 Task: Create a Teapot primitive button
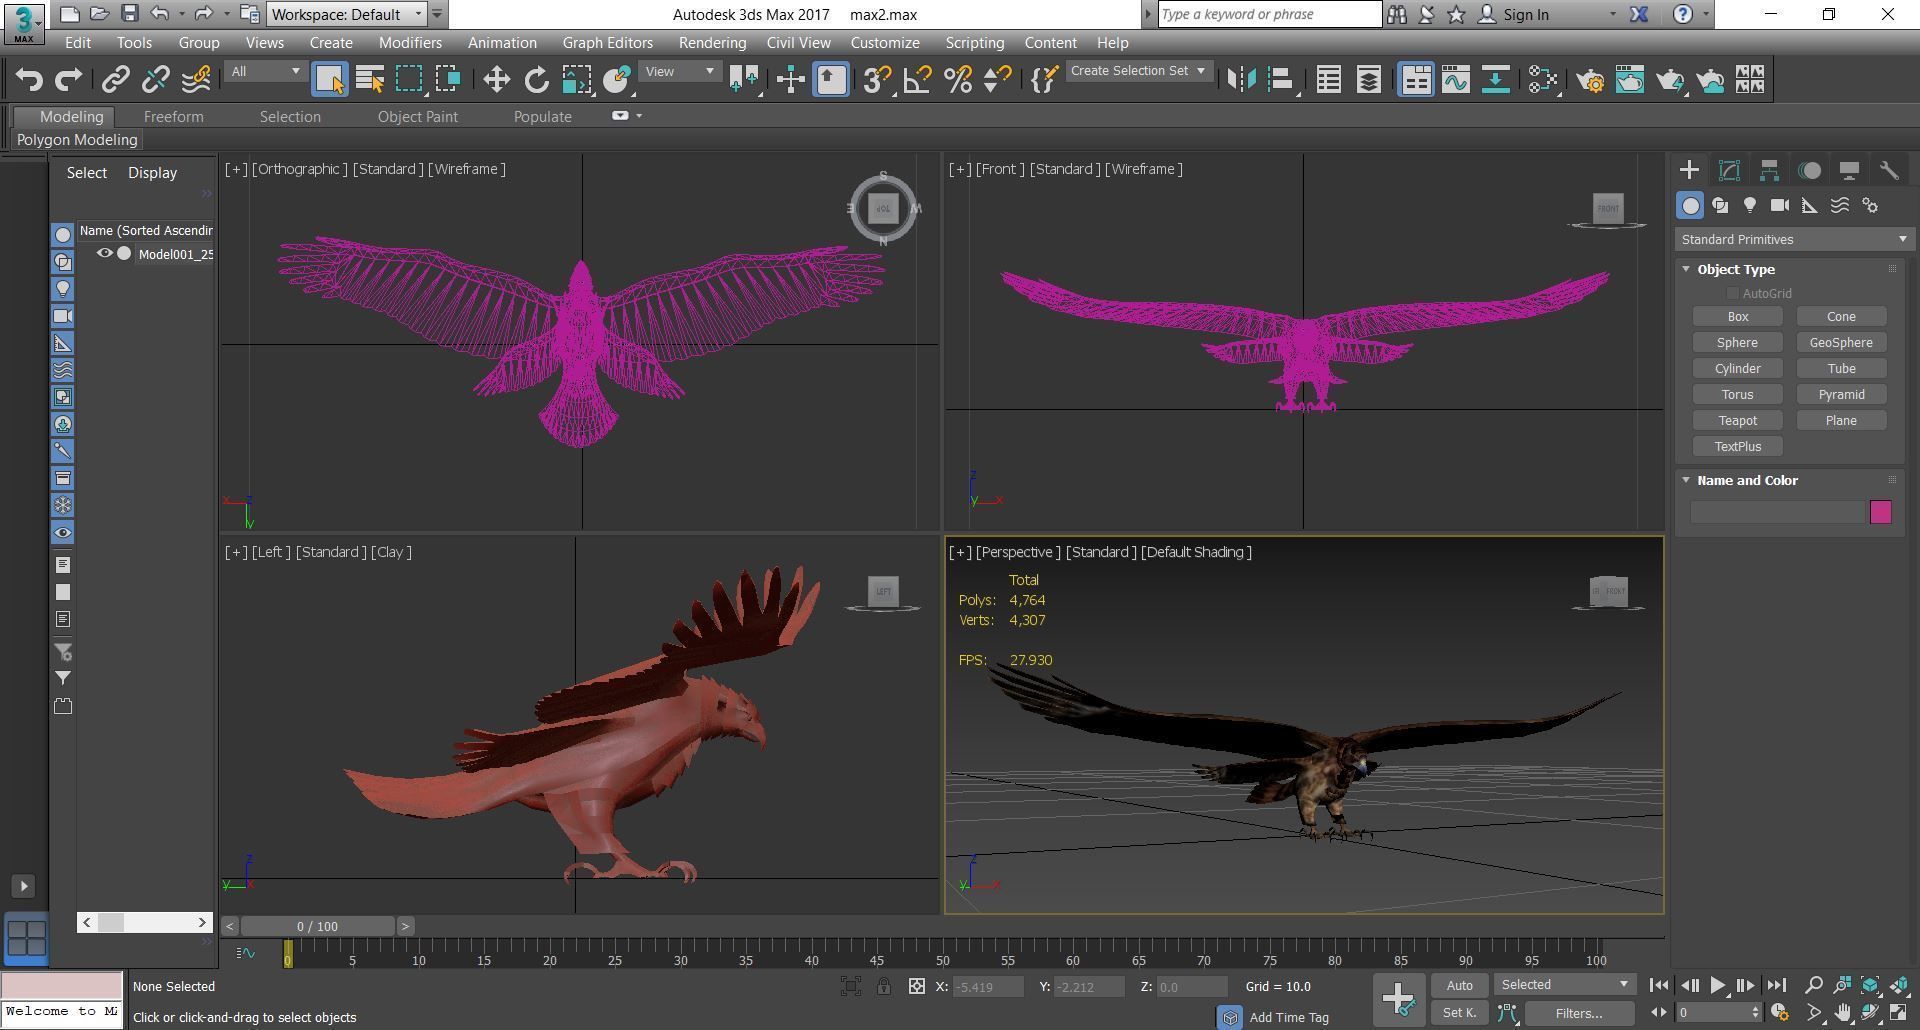(x=1738, y=421)
